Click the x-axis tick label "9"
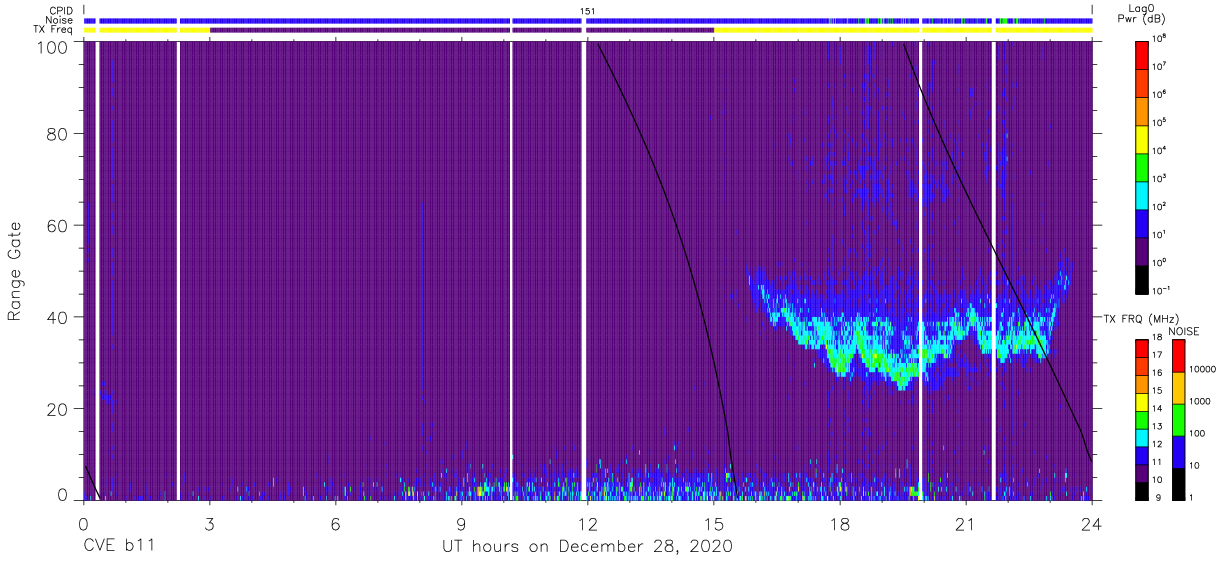The height and width of the screenshot is (567, 1228). (x=461, y=523)
